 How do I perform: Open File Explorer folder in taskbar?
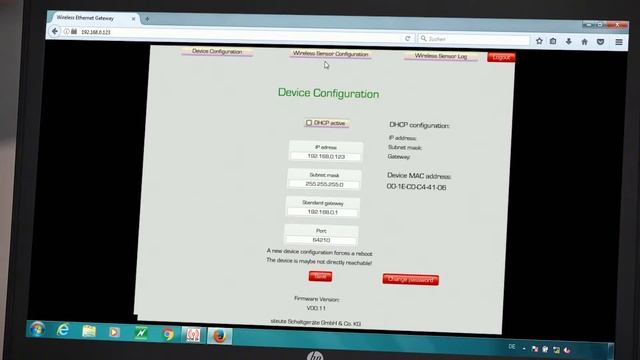pyautogui.click(x=89, y=331)
